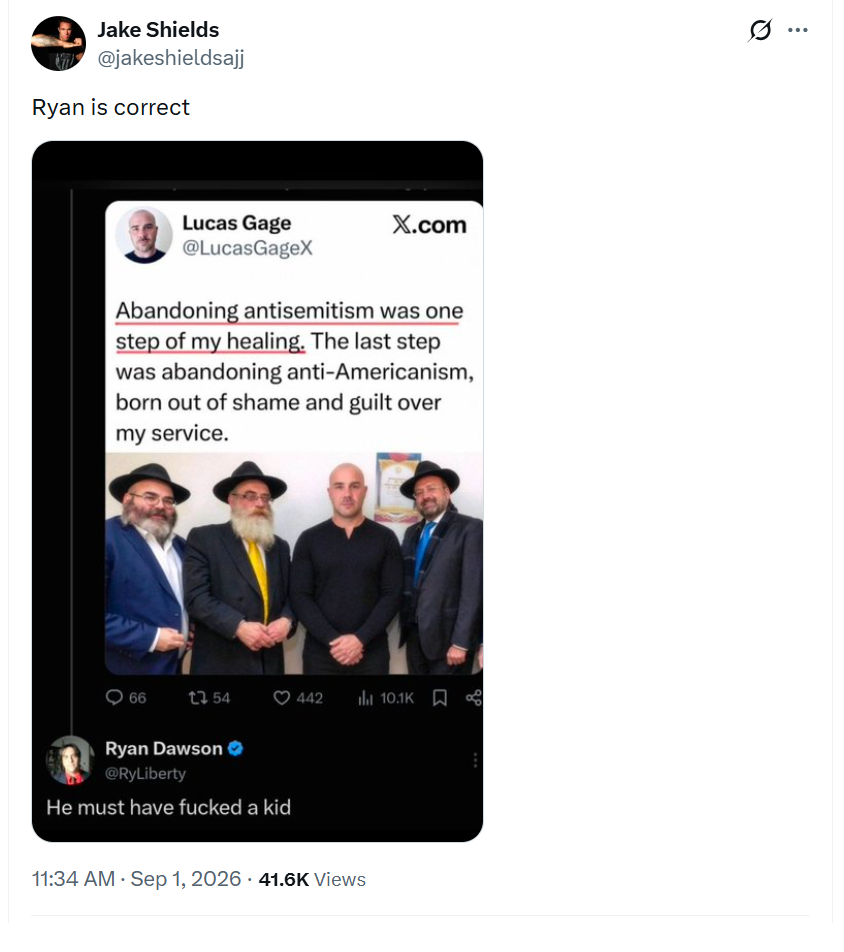Click the X.com logo in the image
This screenshot has width=844, height=952.
click(x=429, y=225)
